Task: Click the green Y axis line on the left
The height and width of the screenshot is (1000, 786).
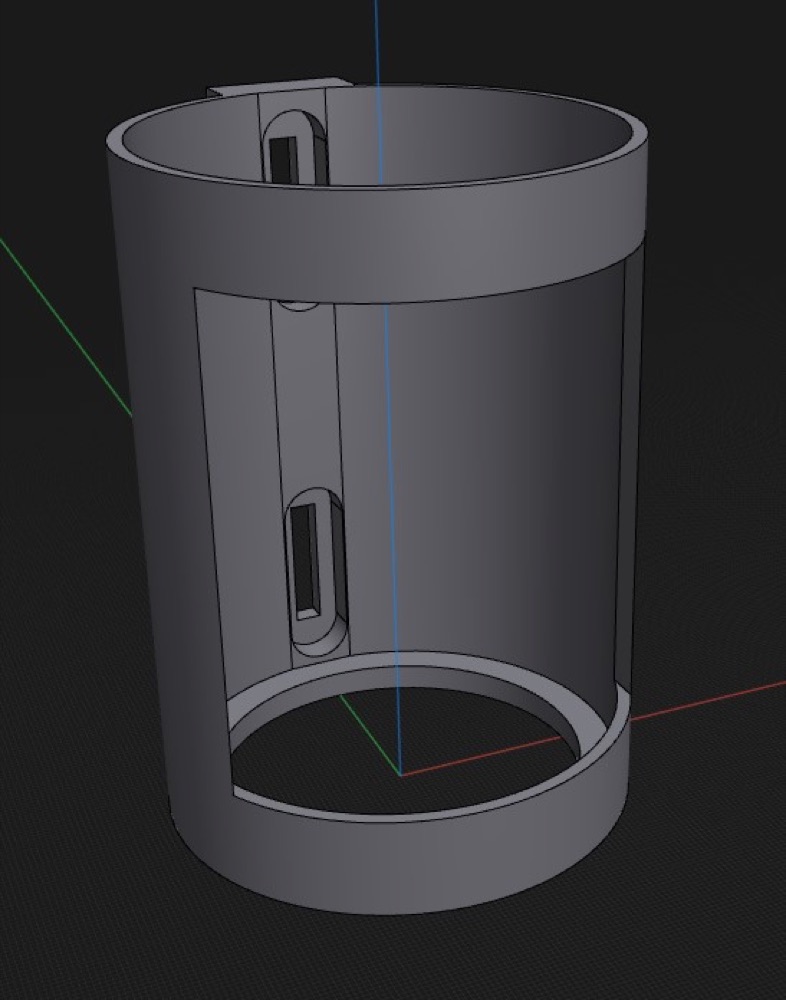Action: tap(67, 329)
